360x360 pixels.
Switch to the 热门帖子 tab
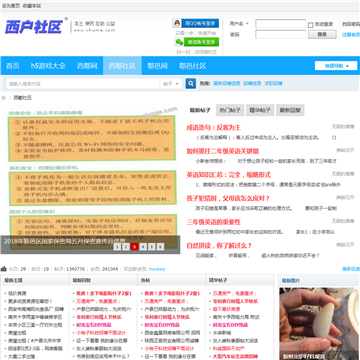pyautogui.click(x=230, y=110)
